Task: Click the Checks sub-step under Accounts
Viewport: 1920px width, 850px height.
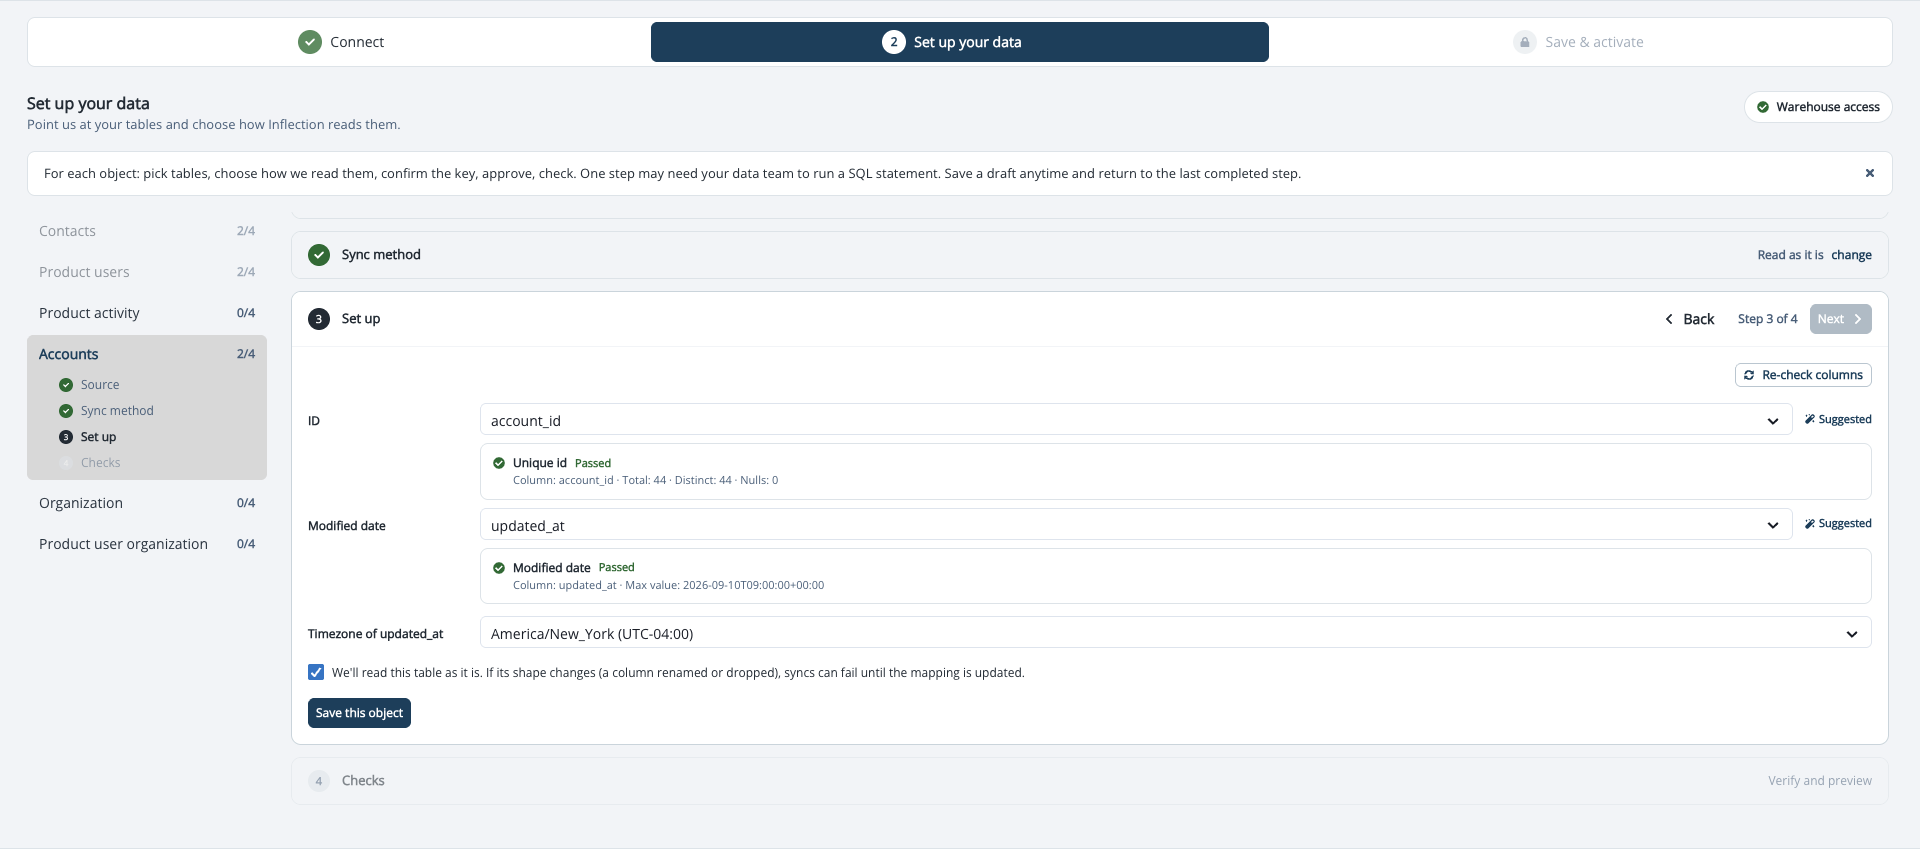Action: [x=100, y=463]
